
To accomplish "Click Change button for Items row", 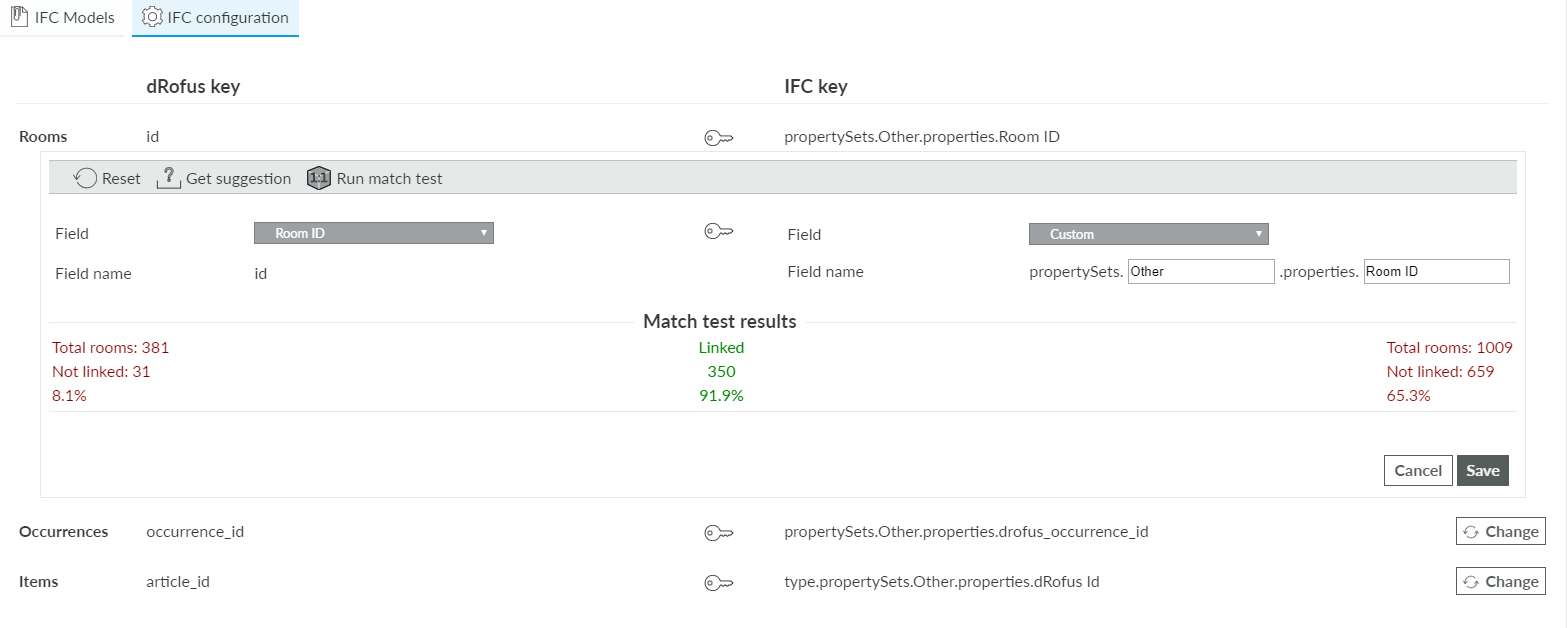I will (1500, 582).
